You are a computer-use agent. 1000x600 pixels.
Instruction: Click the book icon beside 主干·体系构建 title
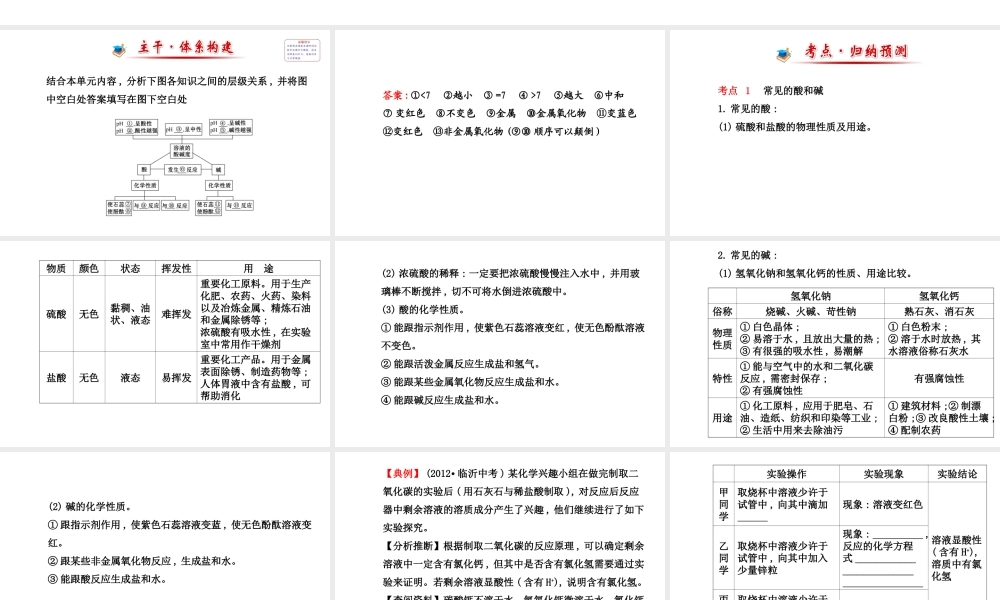pos(119,49)
